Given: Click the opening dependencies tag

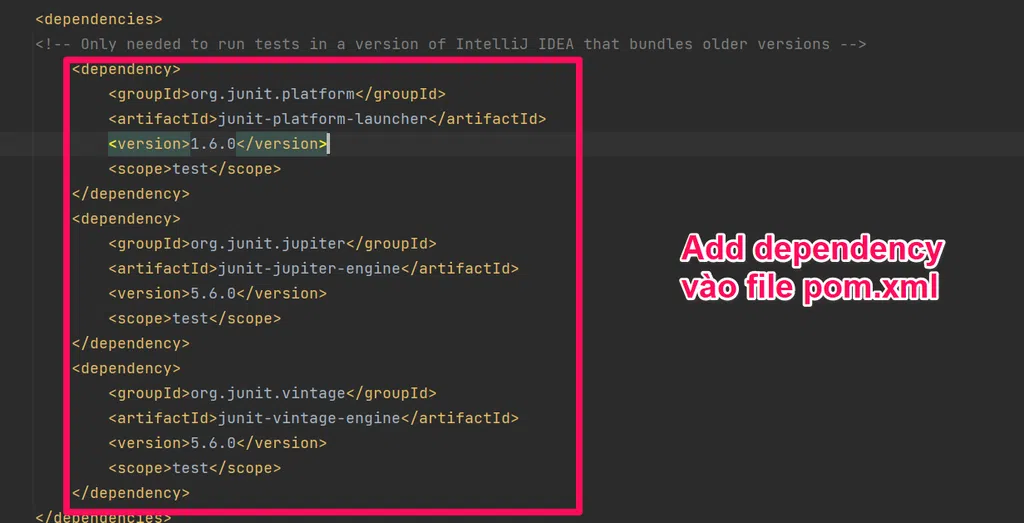Looking at the screenshot, I should 98,19.
